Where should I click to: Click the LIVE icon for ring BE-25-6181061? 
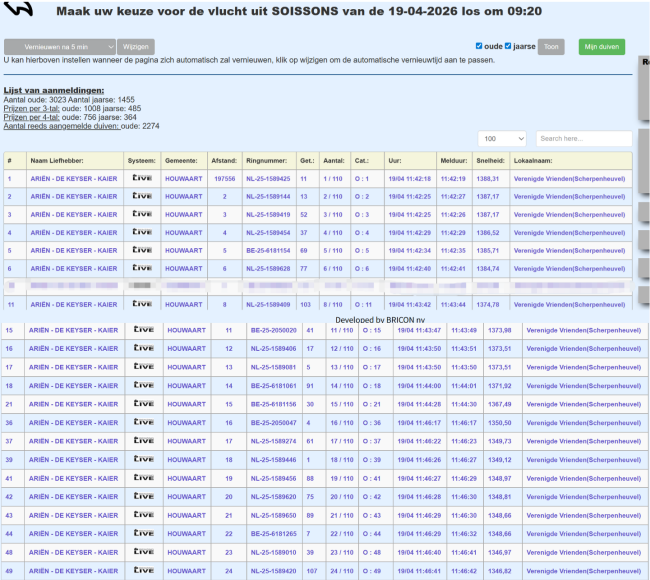(x=142, y=385)
